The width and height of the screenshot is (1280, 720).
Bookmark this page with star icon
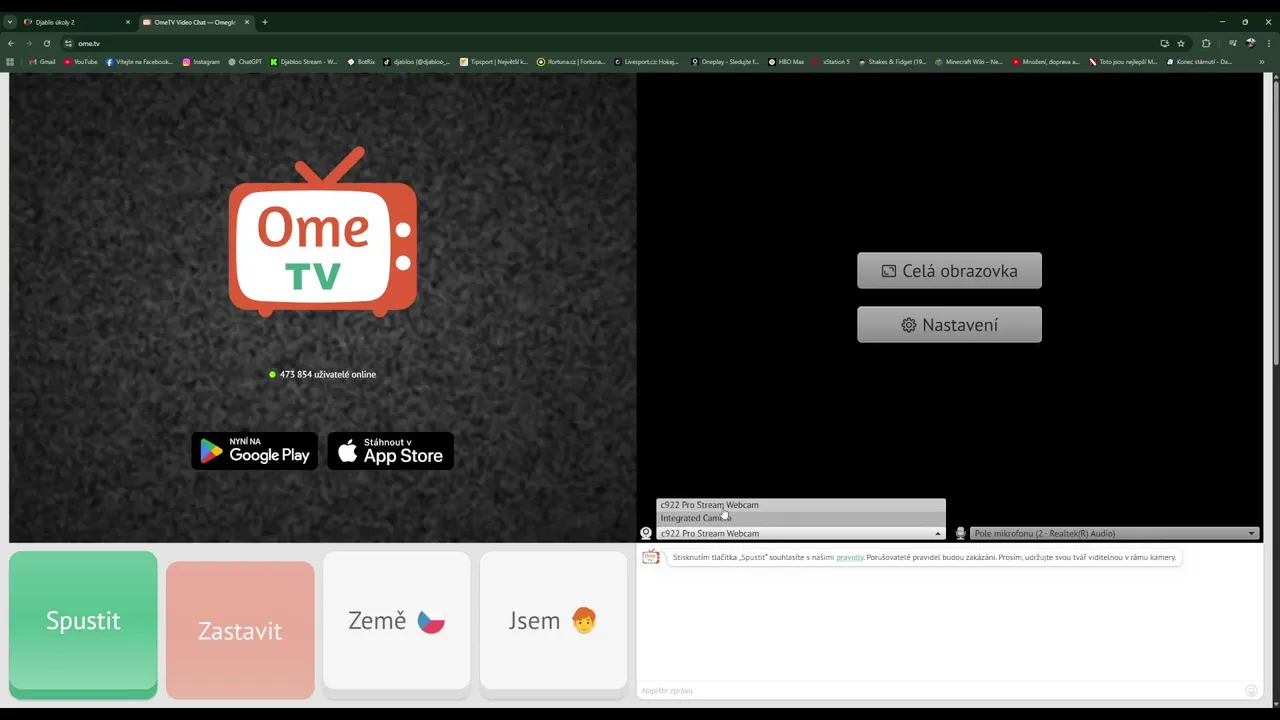(1181, 43)
